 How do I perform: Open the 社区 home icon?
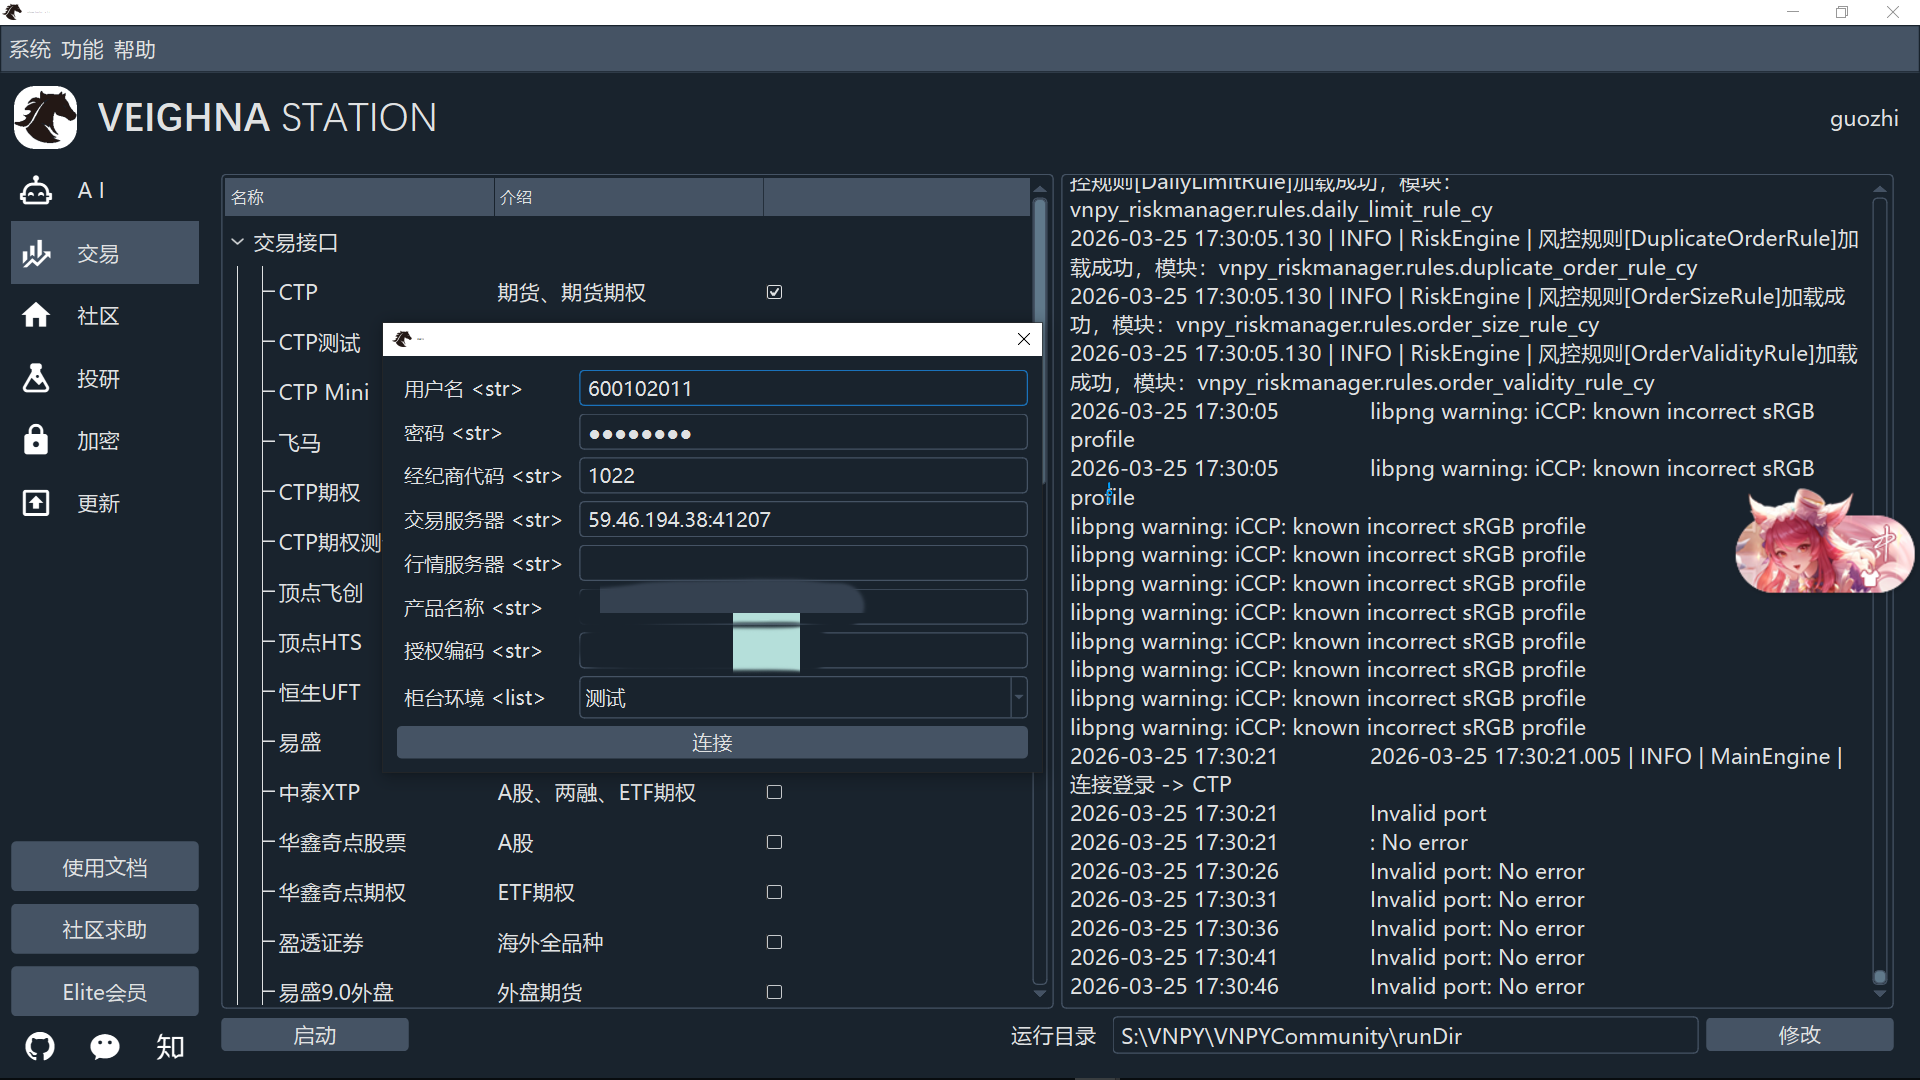point(37,316)
